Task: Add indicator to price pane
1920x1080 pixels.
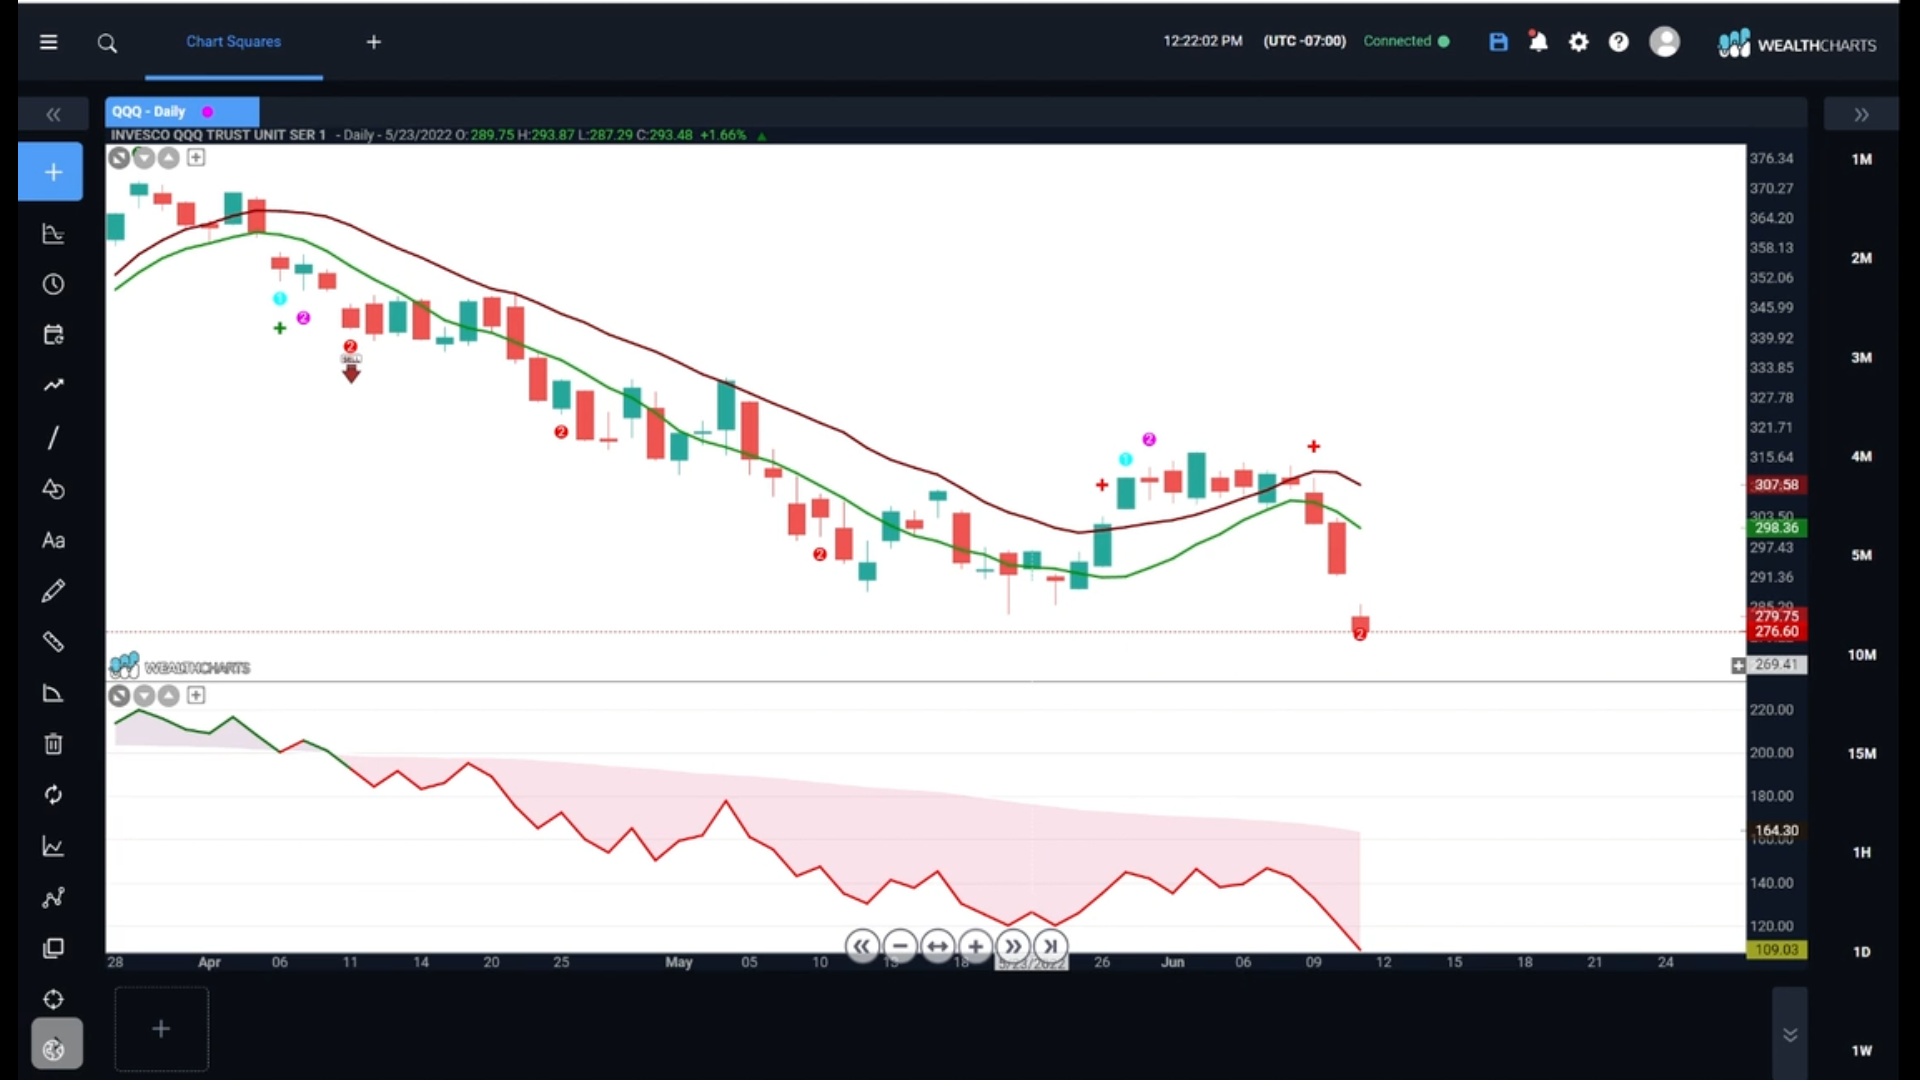Action: (196, 158)
